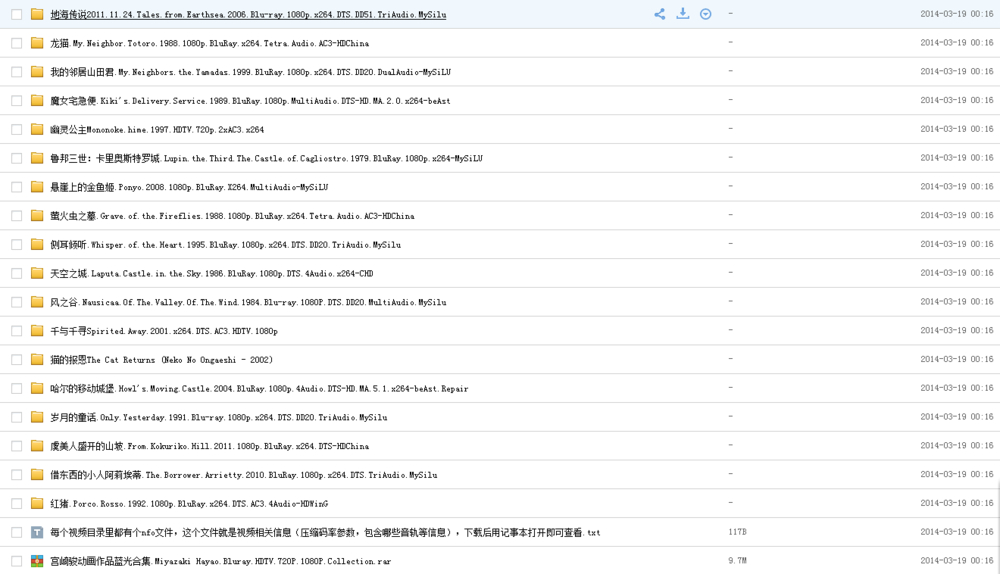Tick the Ponyo 2008 row checkbox

(17, 186)
